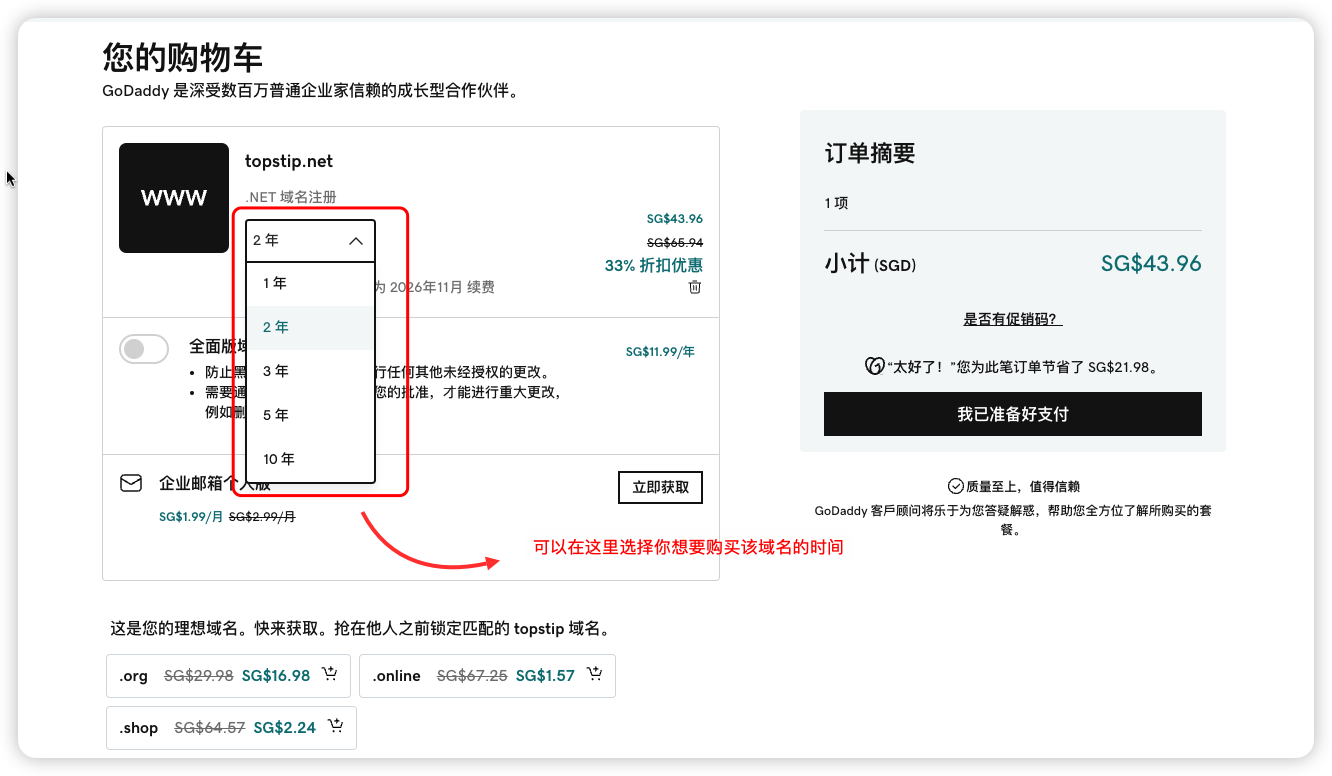This screenshot has height=776, width=1332.
Task: Click the .org SG$16.98 offer
Action: (x=228, y=676)
